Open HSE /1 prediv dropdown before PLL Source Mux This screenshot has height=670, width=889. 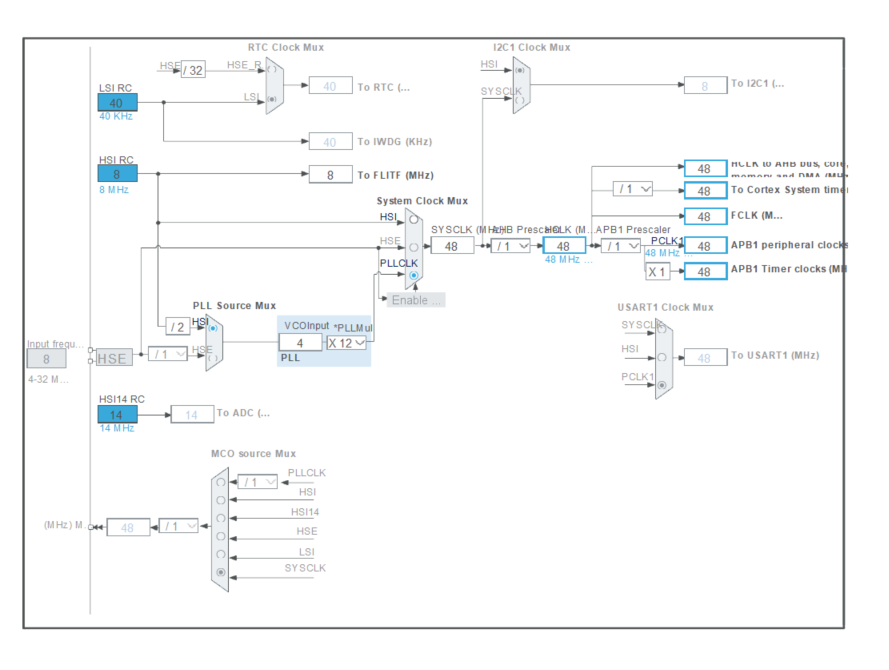[167, 354]
